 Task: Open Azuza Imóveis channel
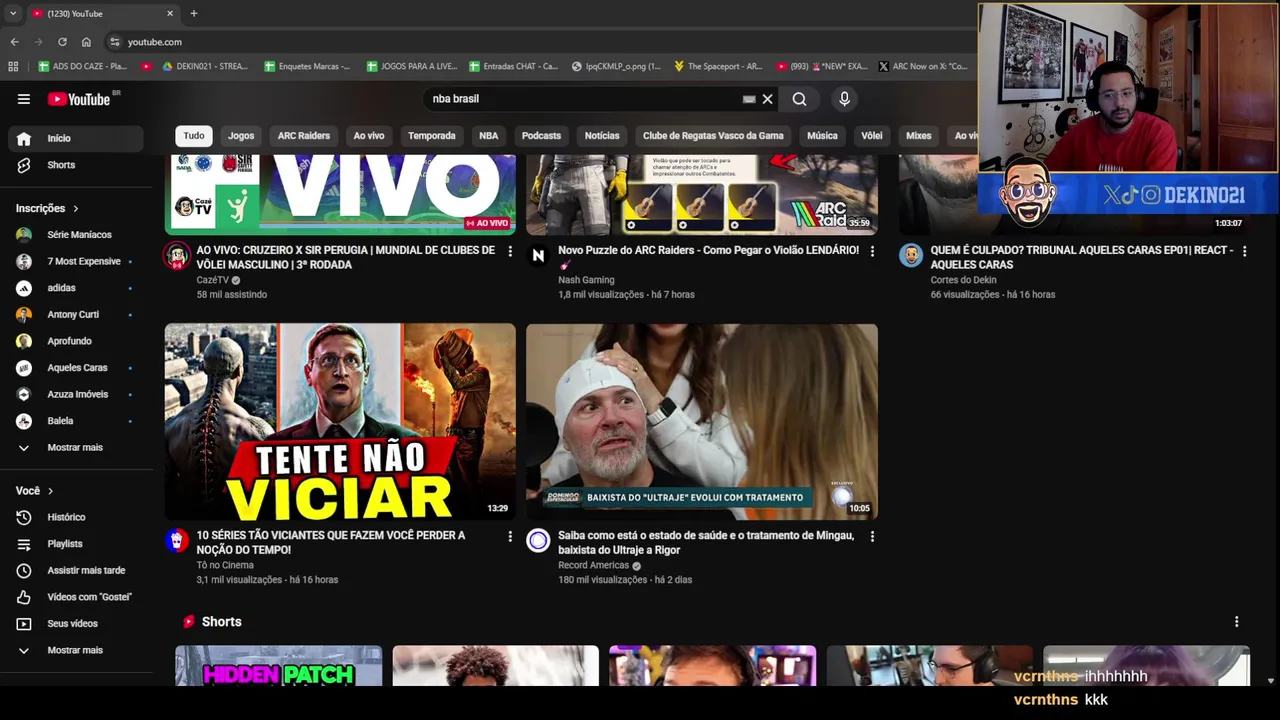75,394
